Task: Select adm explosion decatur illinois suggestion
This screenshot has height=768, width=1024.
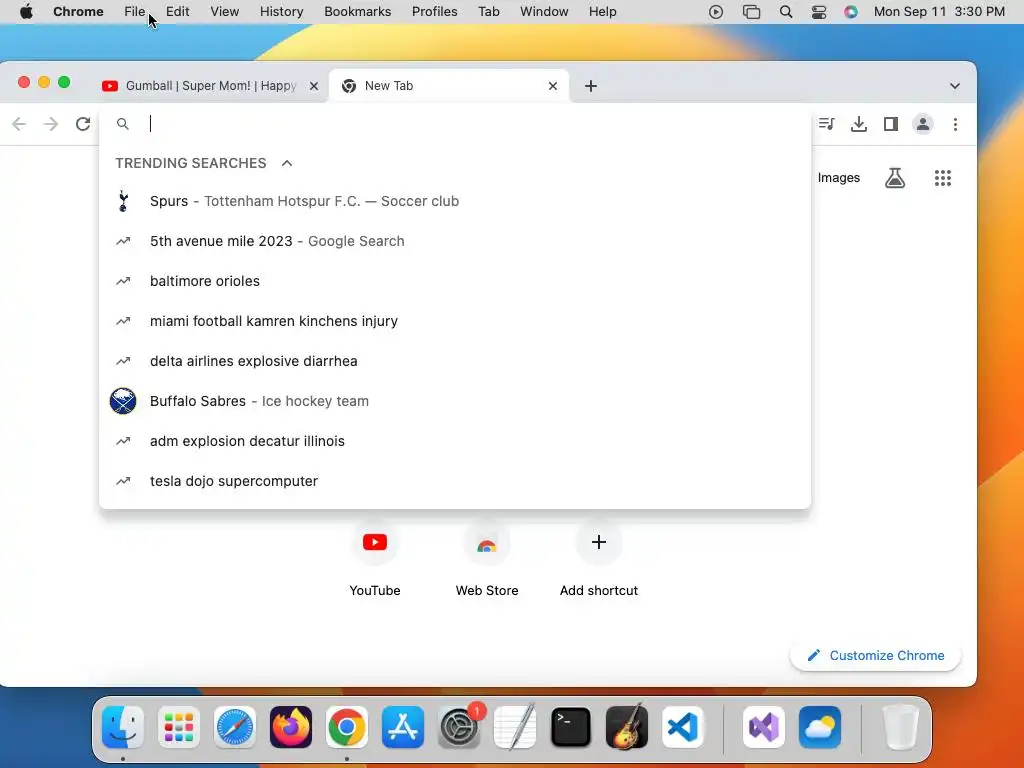Action: pyautogui.click(x=455, y=441)
